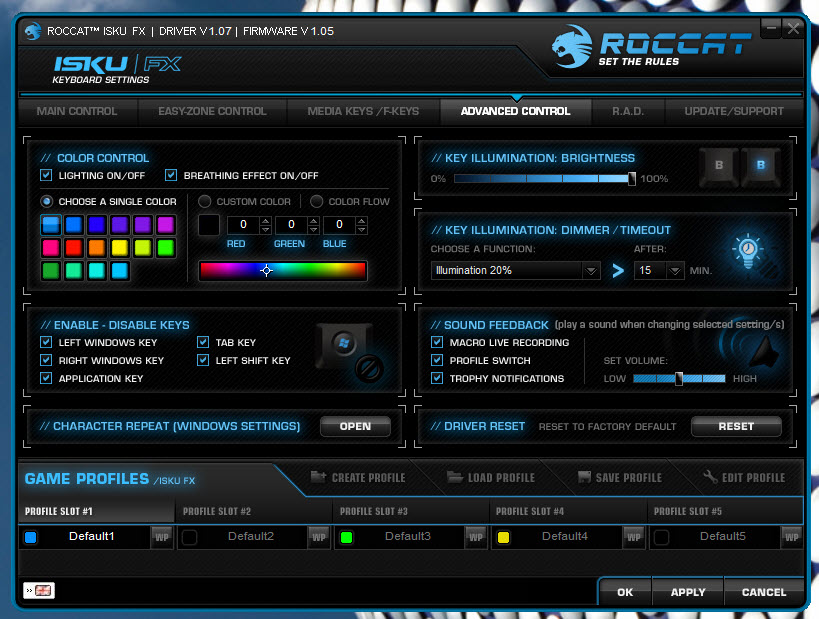Image resolution: width=819 pixels, height=619 pixels.
Task: Select Color Flow radio button
Action: click(x=316, y=201)
